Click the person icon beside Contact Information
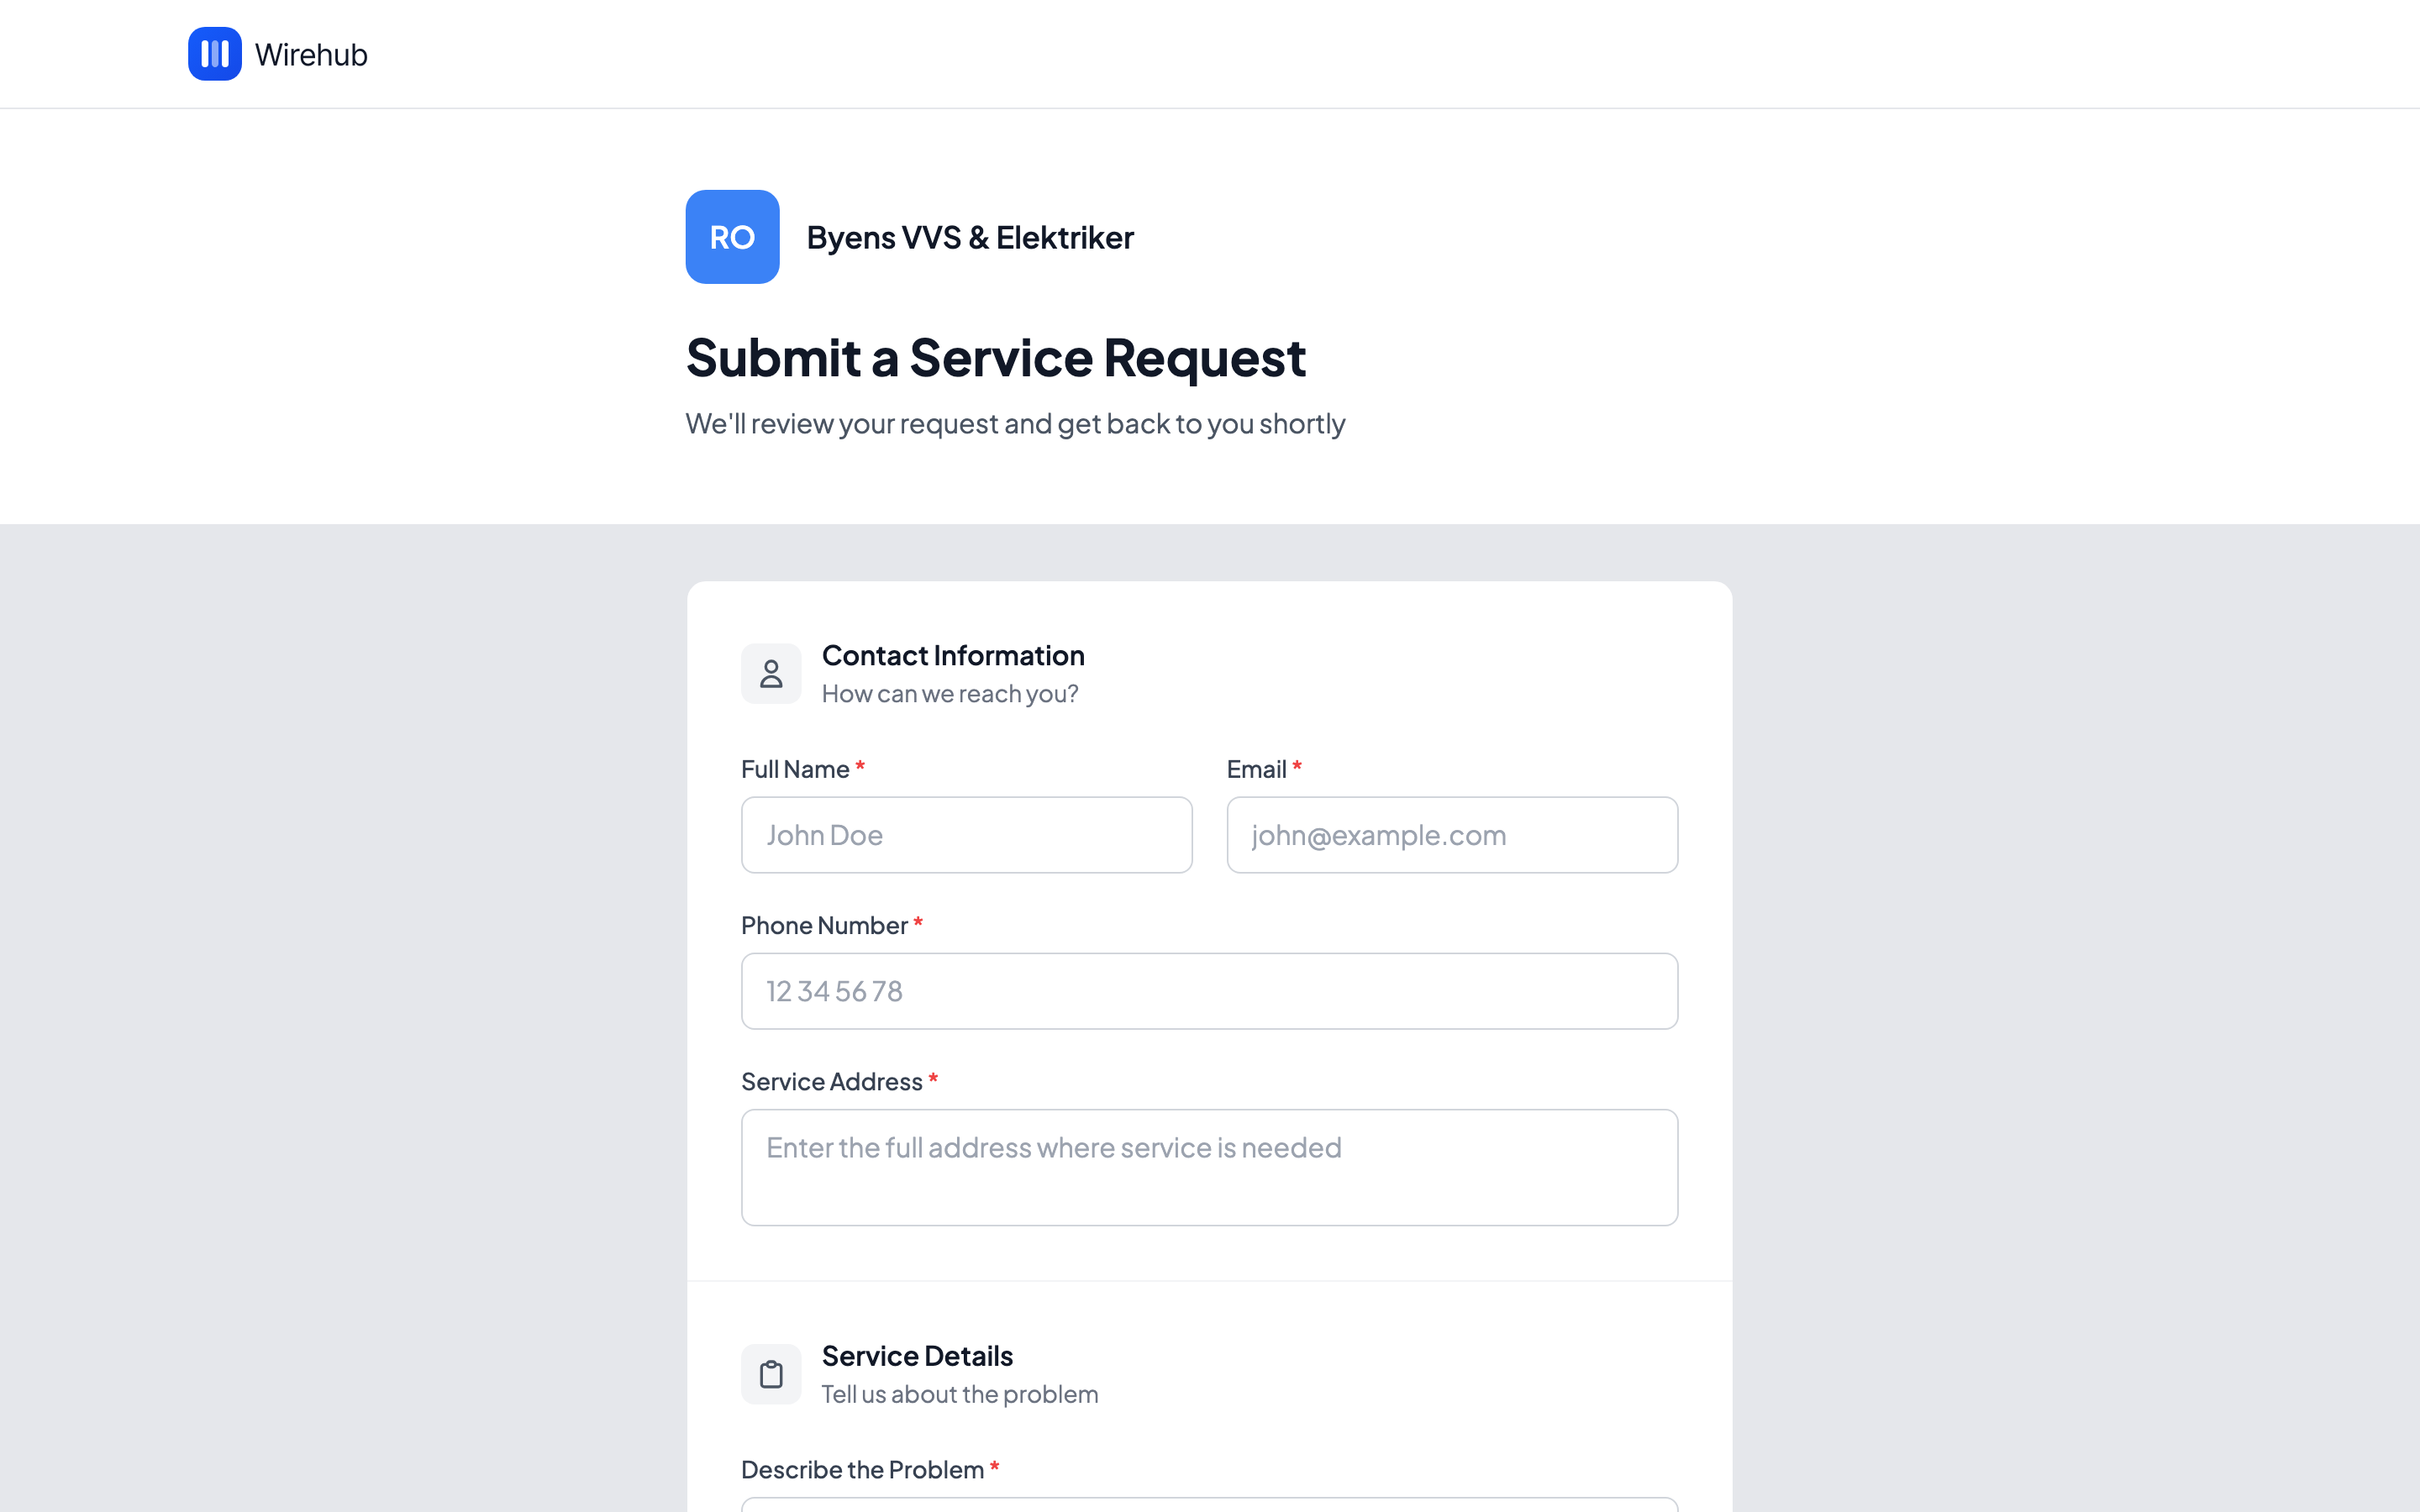 pos(771,674)
